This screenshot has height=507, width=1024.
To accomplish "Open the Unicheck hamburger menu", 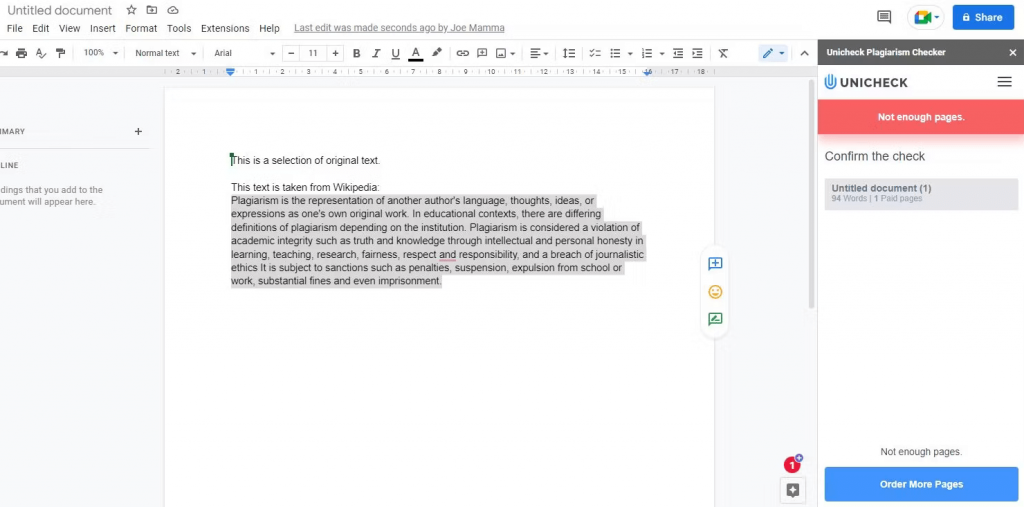I will pyautogui.click(x=1004, y=82).
